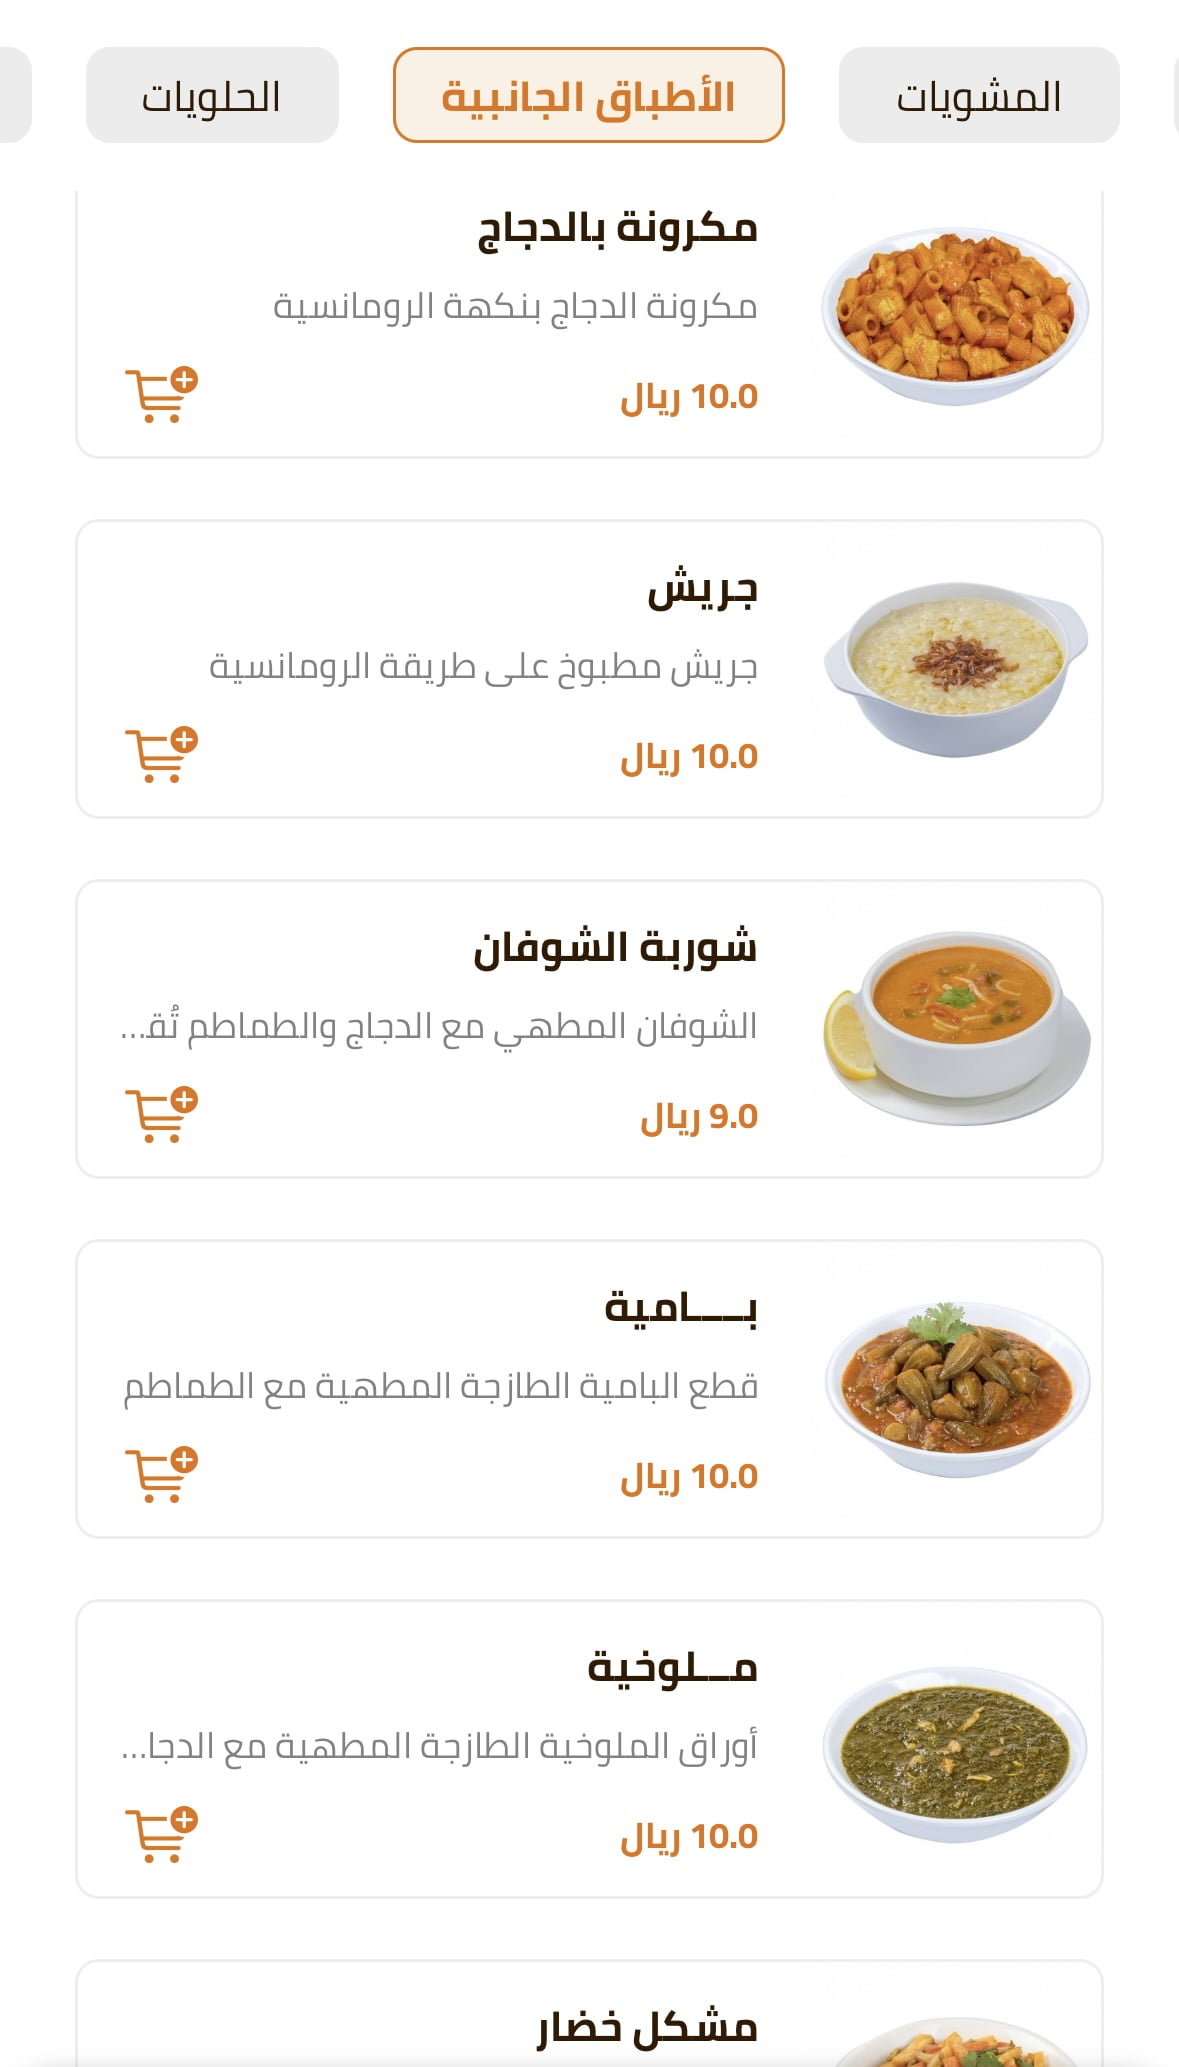Add بامية to the cart
Screen dimensions: 1179x2067
(x=161, y=1475)
